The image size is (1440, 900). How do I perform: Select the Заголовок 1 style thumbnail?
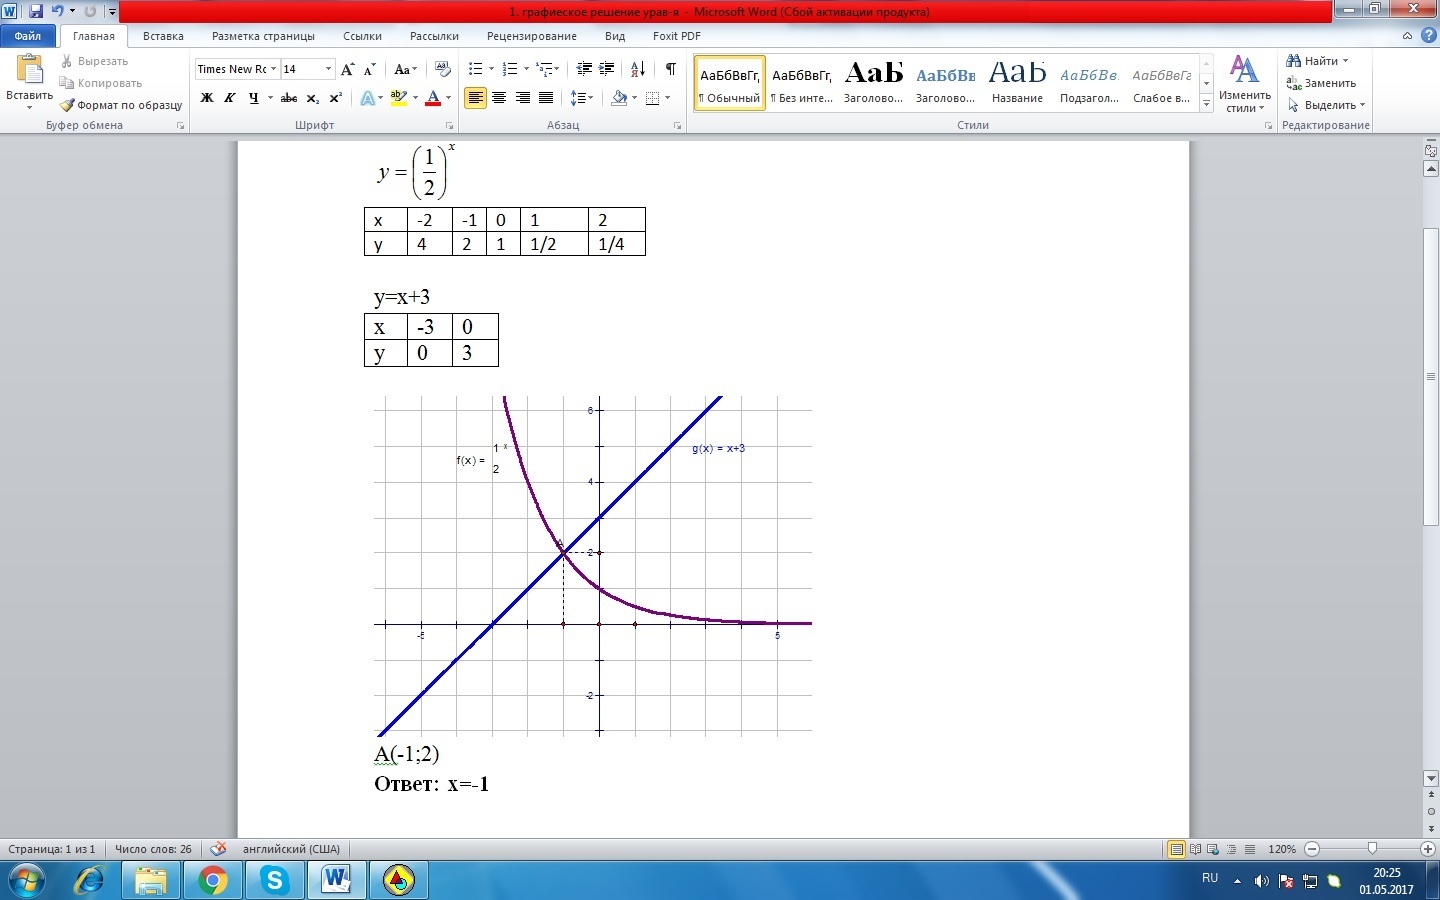[873, 82]
